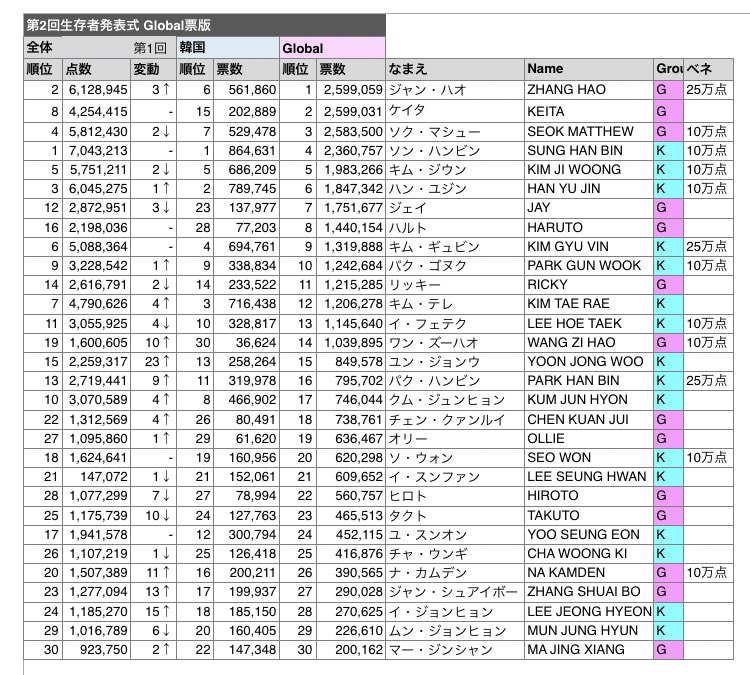Click the cell 'ZHANG SHUAI BO'
This screenshot has height=675, width=750.
point(589,592)
